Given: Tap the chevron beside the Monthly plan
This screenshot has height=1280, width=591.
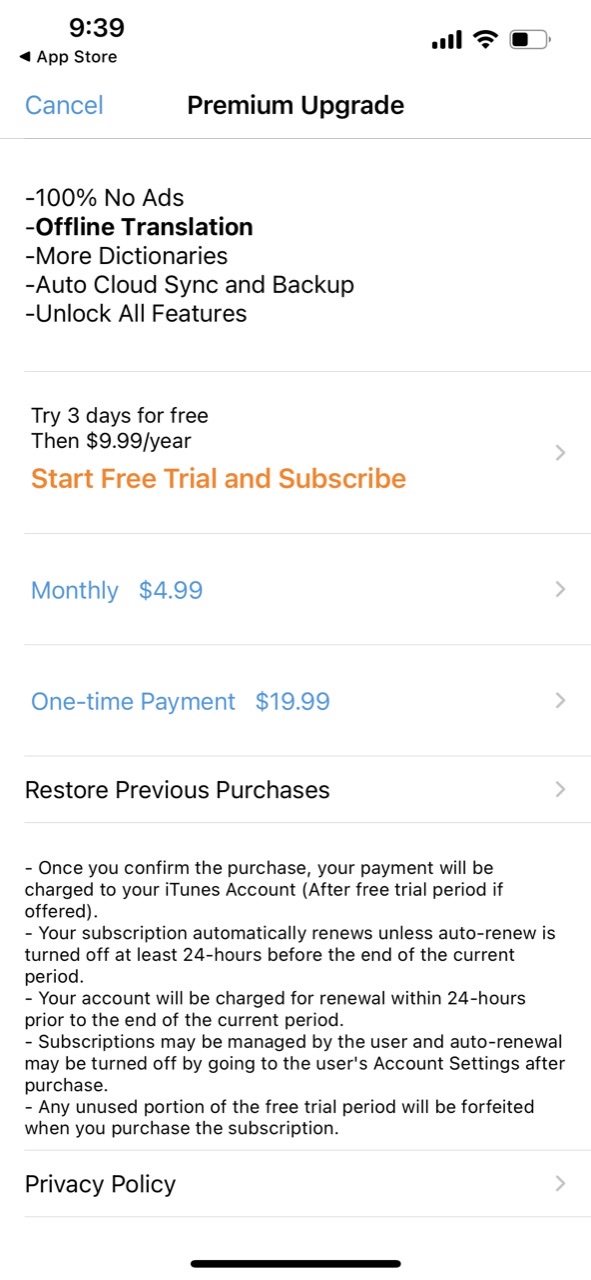Looking at the screenshot, I should (x=560, y=590).
